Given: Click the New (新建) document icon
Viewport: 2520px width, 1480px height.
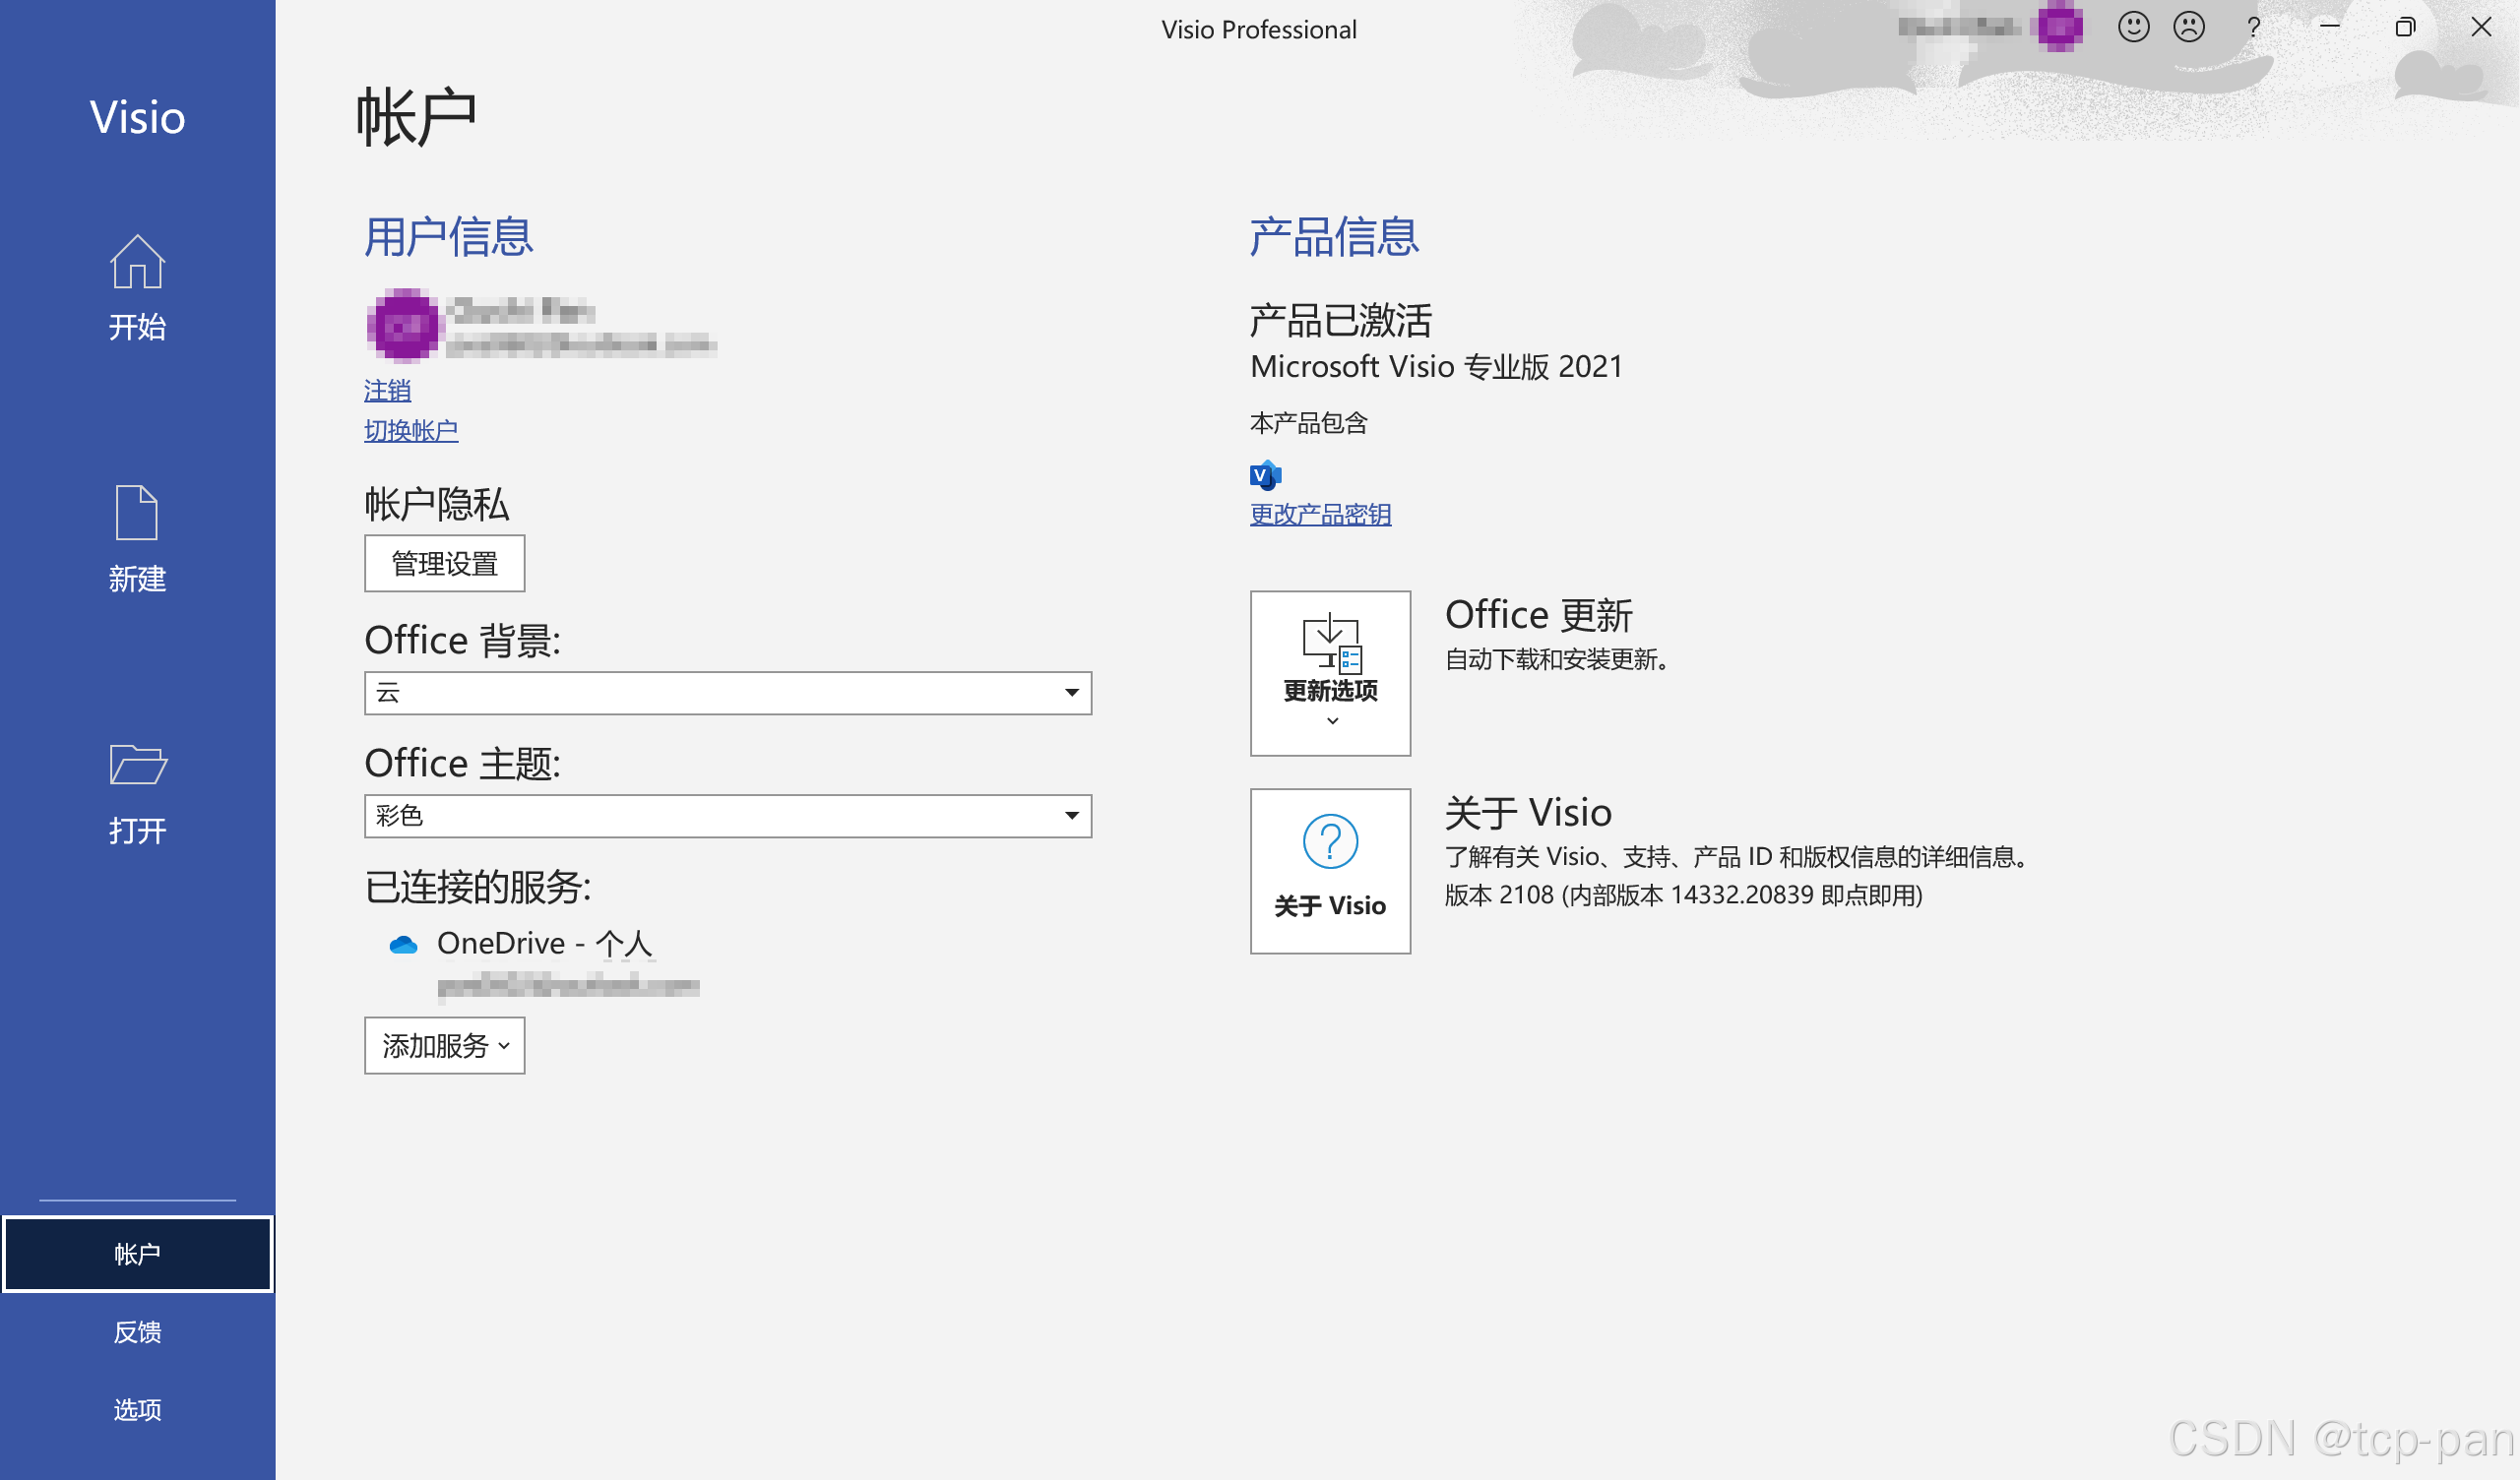Looking at the screenshot, I should click(x=137, y=512).
